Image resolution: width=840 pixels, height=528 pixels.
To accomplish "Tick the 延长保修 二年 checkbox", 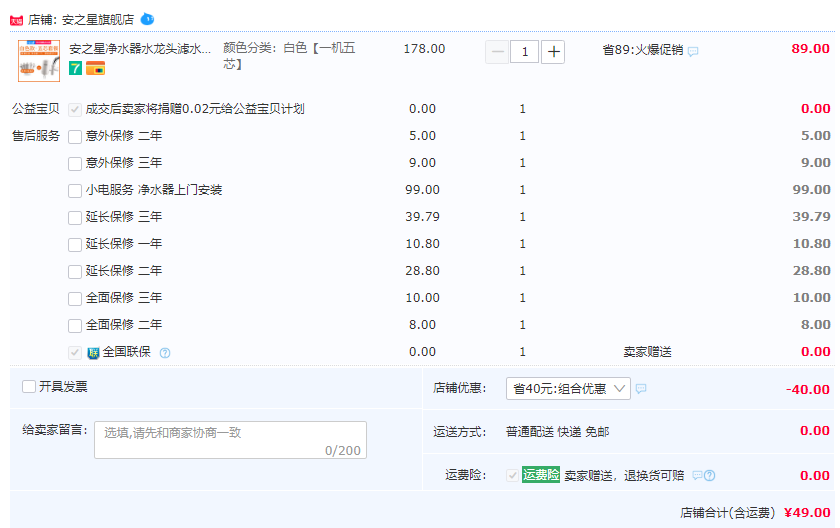I will click(75, 271).
